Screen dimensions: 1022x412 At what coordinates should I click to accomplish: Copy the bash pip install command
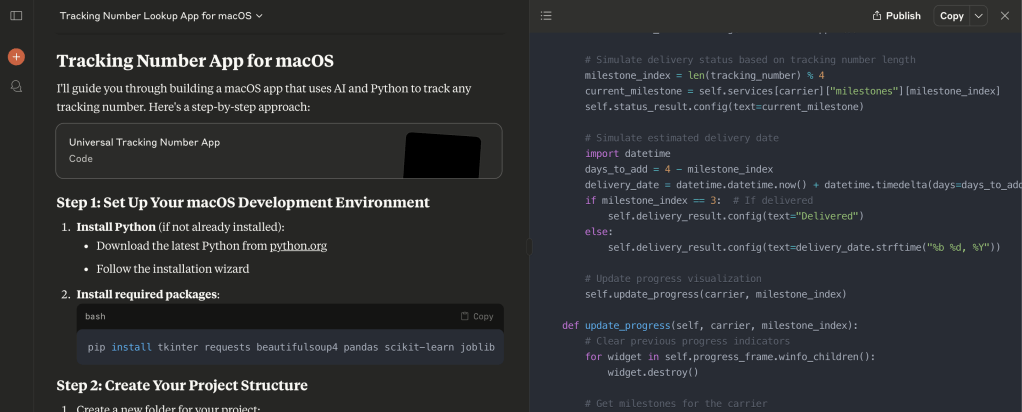[477, 316]
